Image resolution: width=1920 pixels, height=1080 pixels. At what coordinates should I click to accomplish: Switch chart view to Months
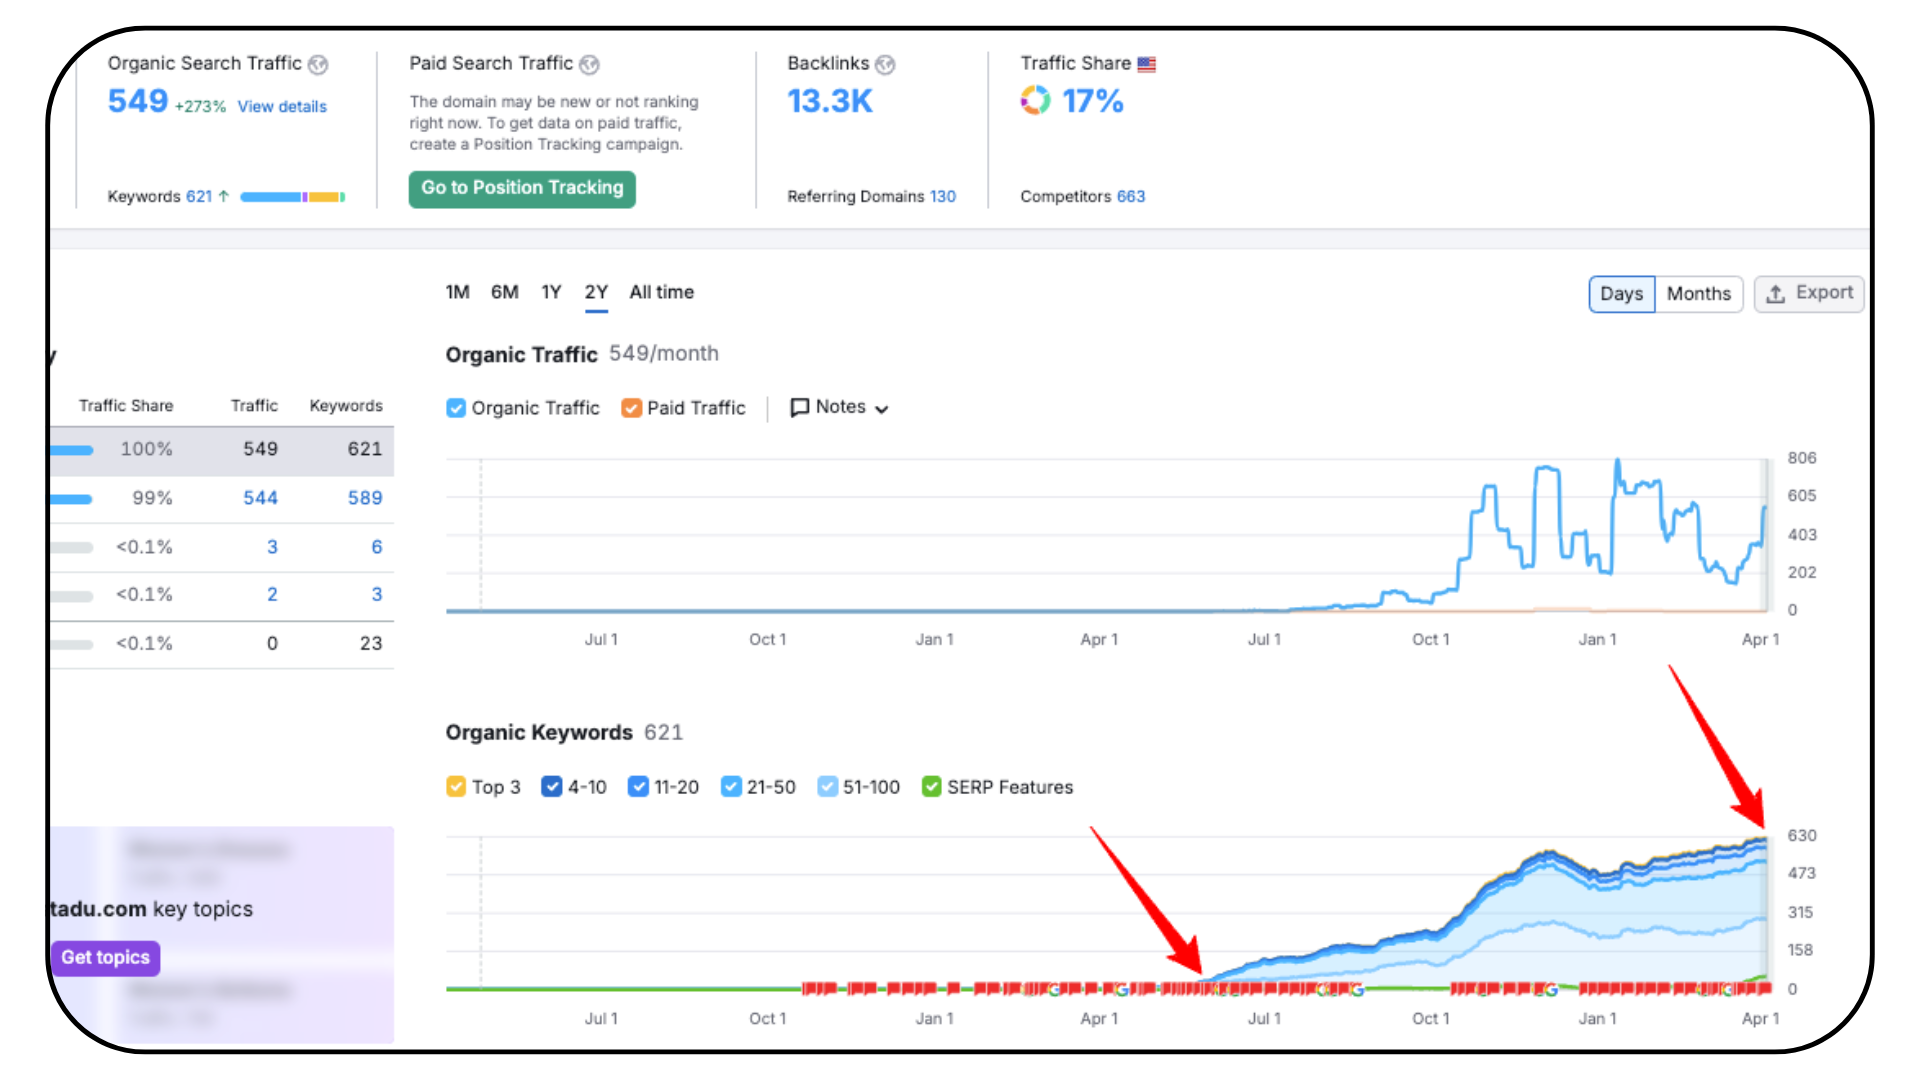pyautogui.click(x=1698, y=294)
